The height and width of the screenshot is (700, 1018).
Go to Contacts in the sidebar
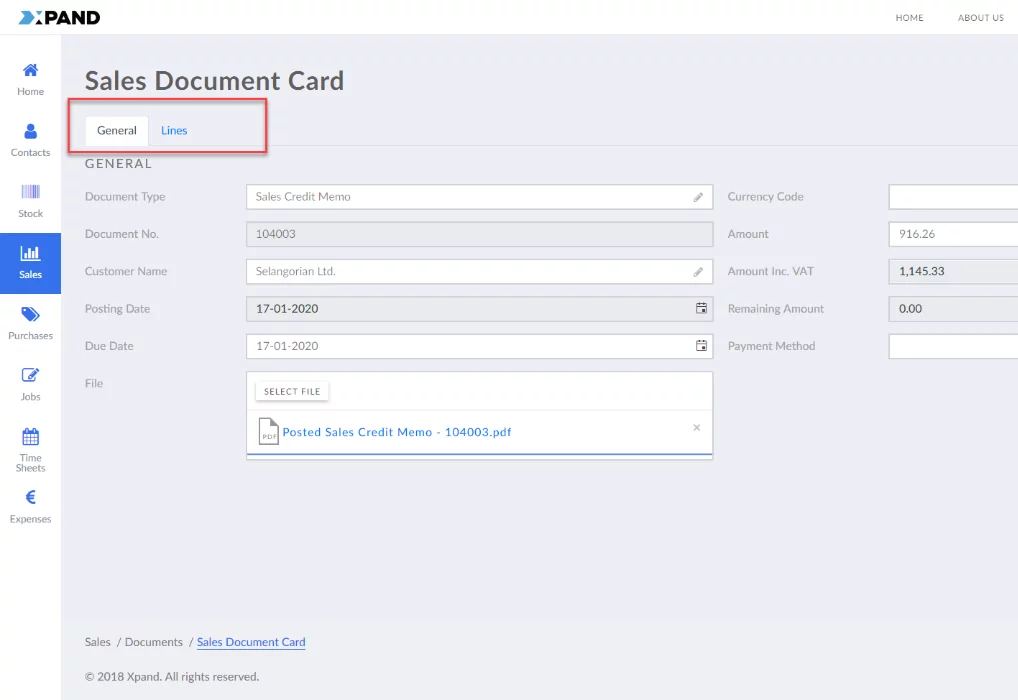[x=30, y=132]
